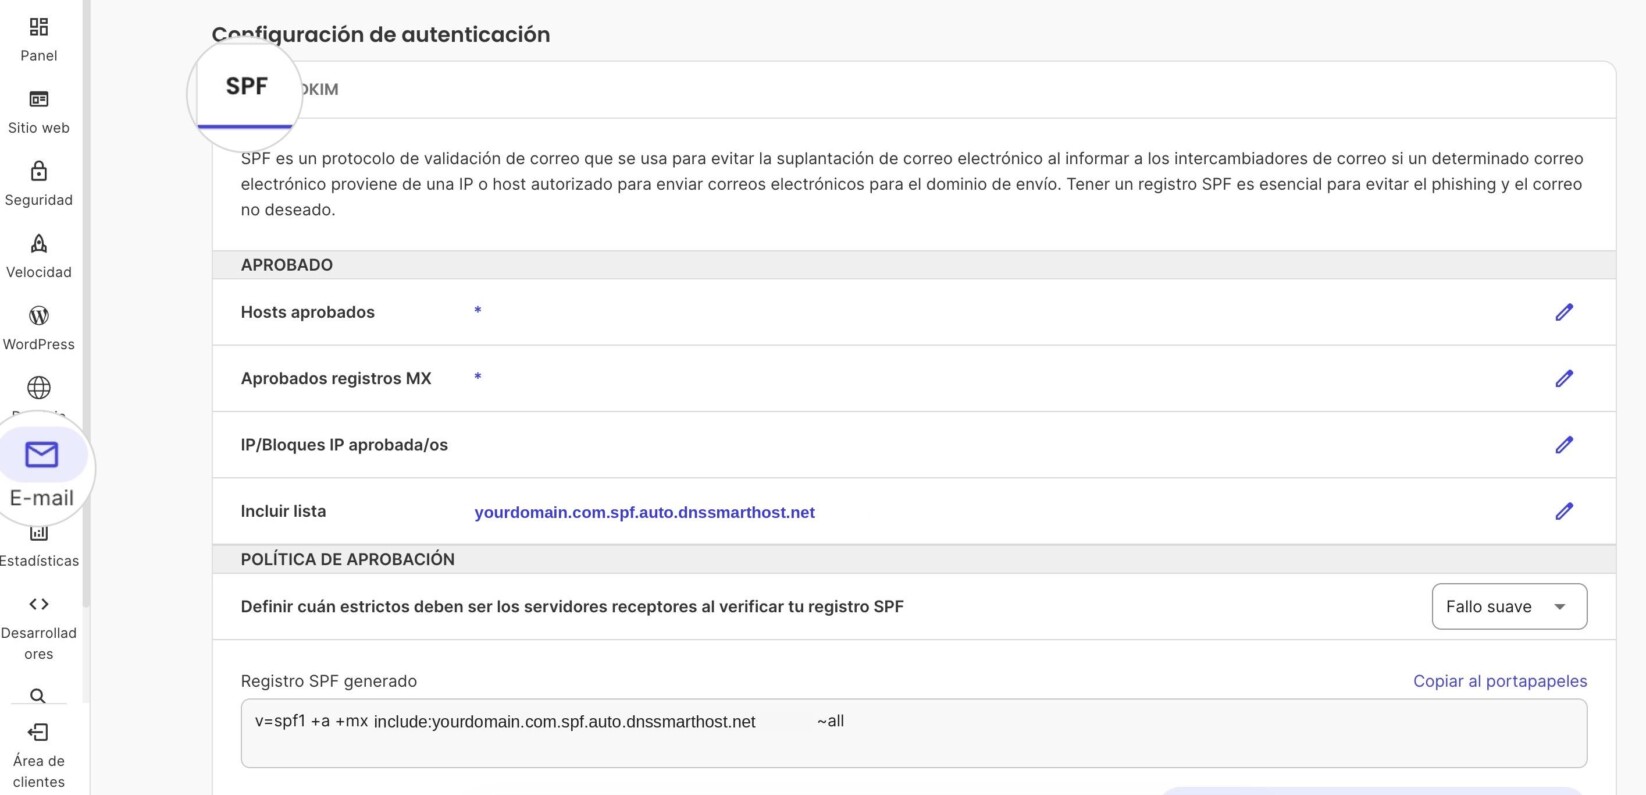Viewport: 1646px width, 795px height.
Task: Click the Registro SPF generado label
Action: (x=328, y=681)
